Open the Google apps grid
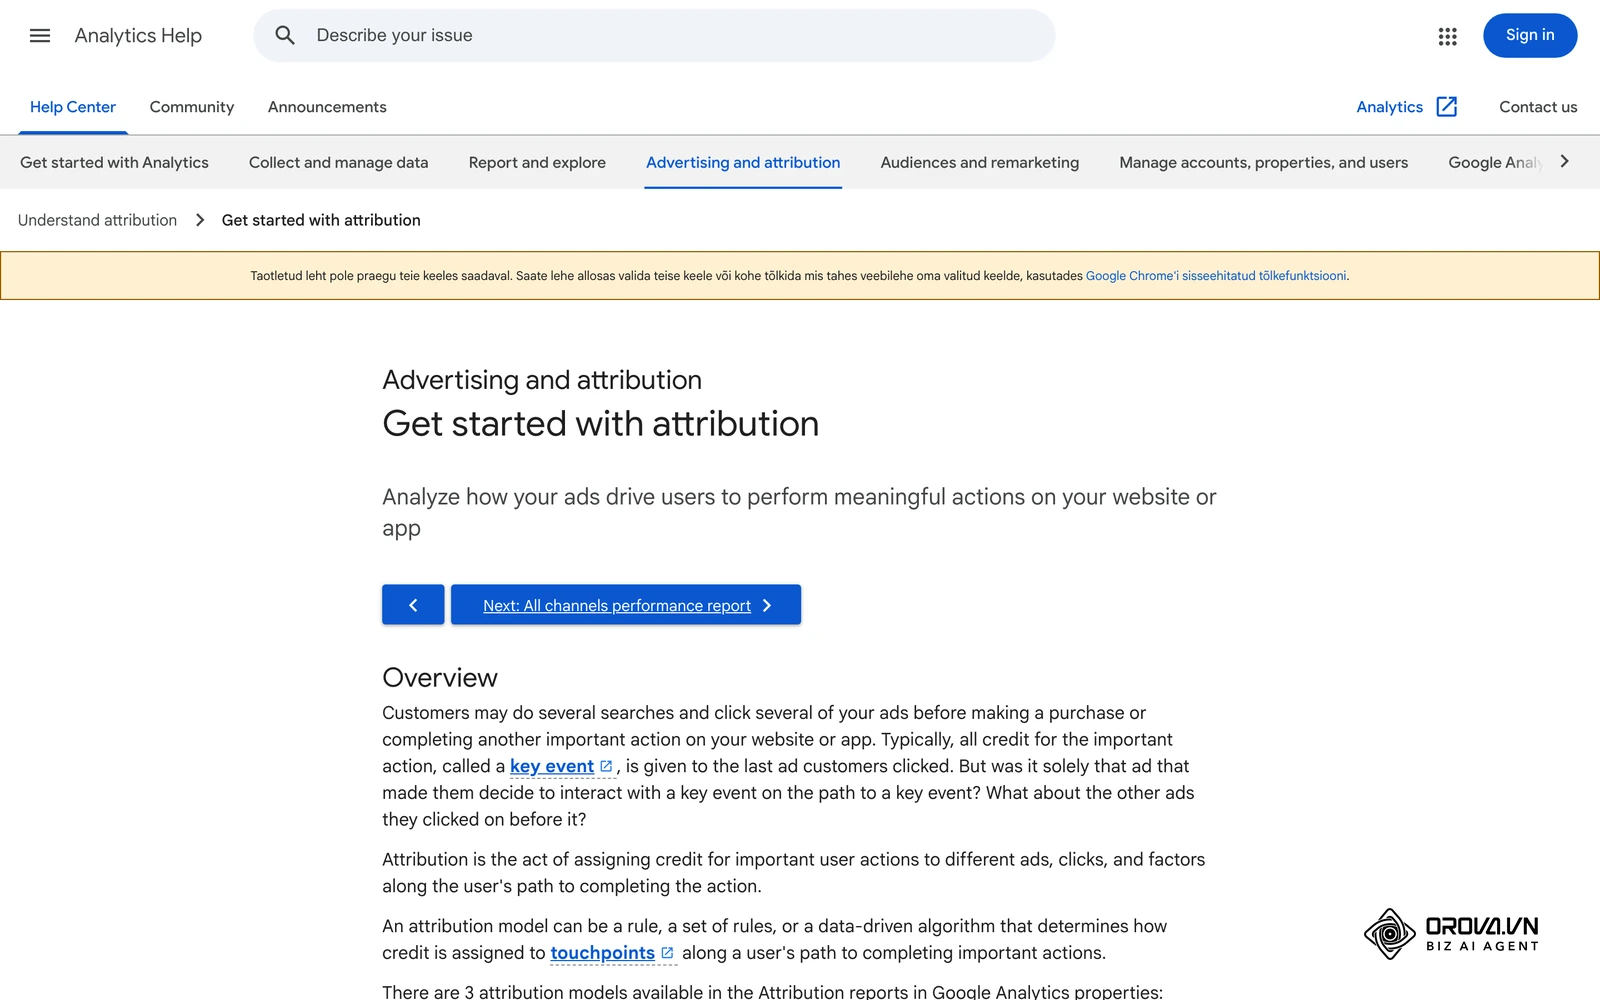Image resolution: width=1600 pixels, height=1000 pixels. 1447,36
